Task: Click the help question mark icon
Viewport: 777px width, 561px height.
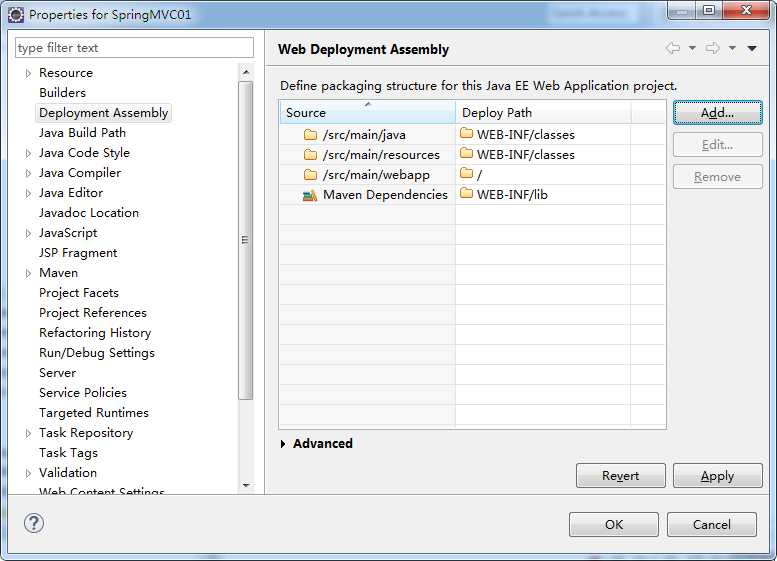Action: click(x=34, y=523)
